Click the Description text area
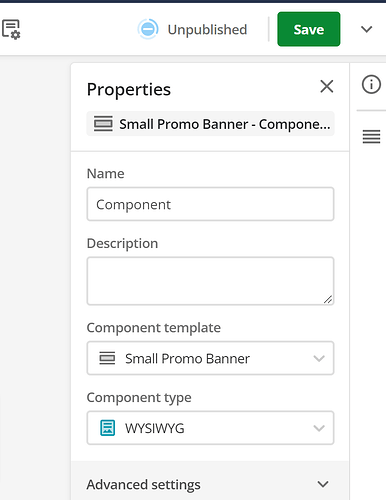This screenshot has height=500, width=386. click(210, 281)
